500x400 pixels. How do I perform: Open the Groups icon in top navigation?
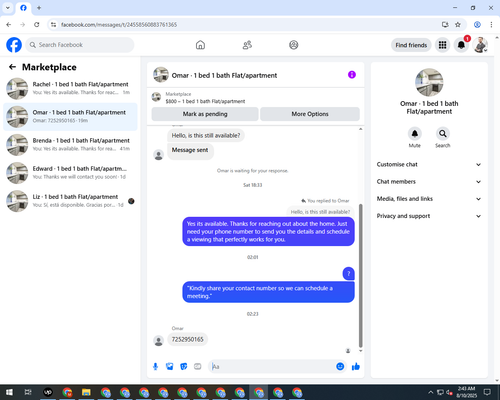(294, 45)
